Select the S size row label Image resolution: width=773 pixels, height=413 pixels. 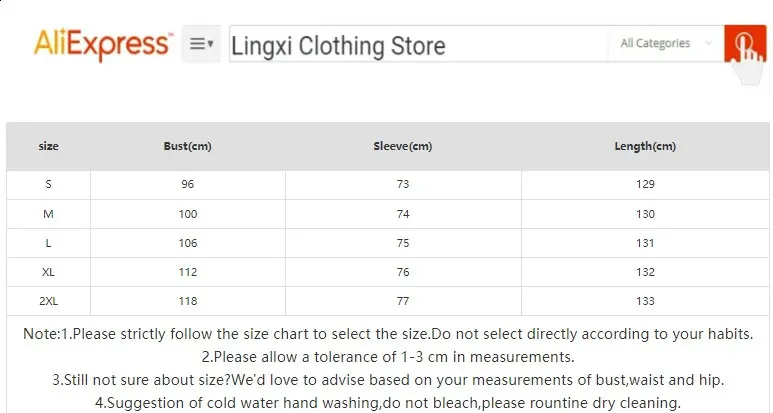(48, 184)
